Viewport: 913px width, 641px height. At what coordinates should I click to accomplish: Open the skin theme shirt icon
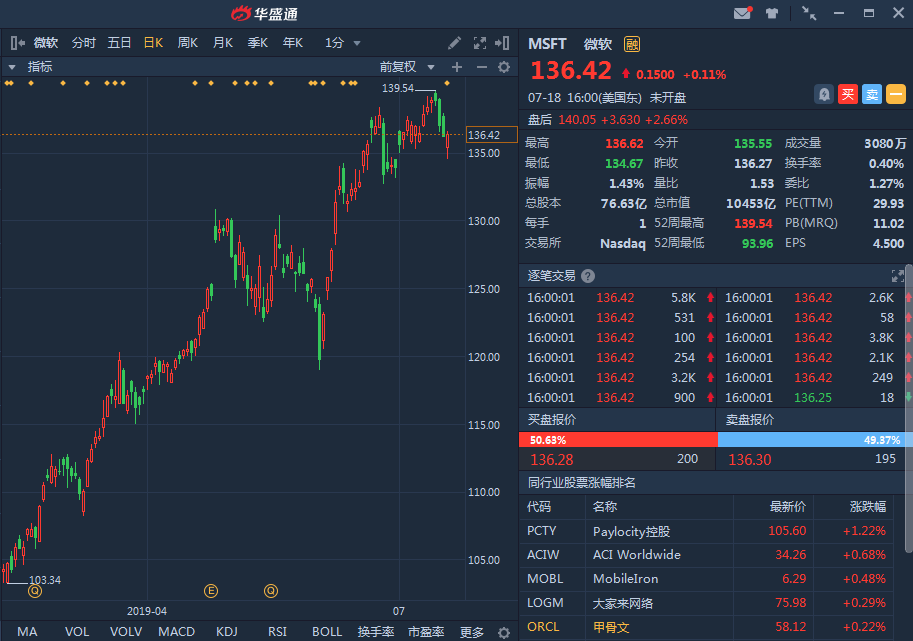point(772,13)
